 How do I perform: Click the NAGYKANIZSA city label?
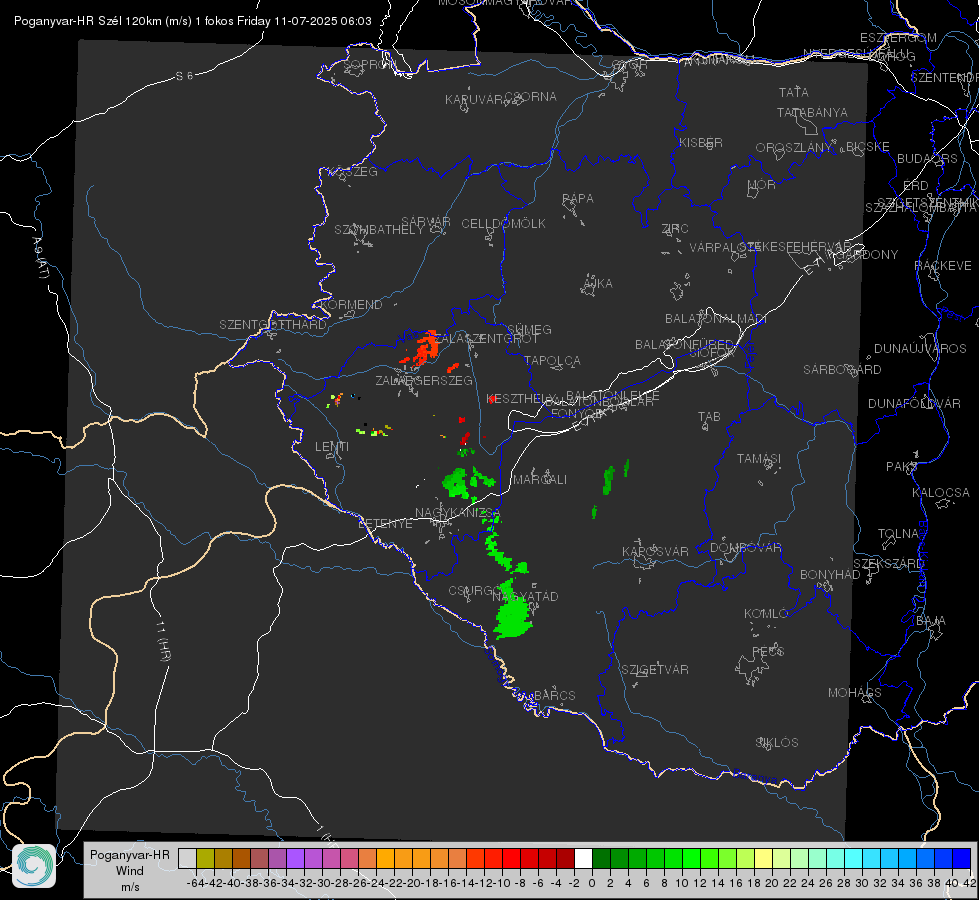pyautogui.click(x=458, y=513)
